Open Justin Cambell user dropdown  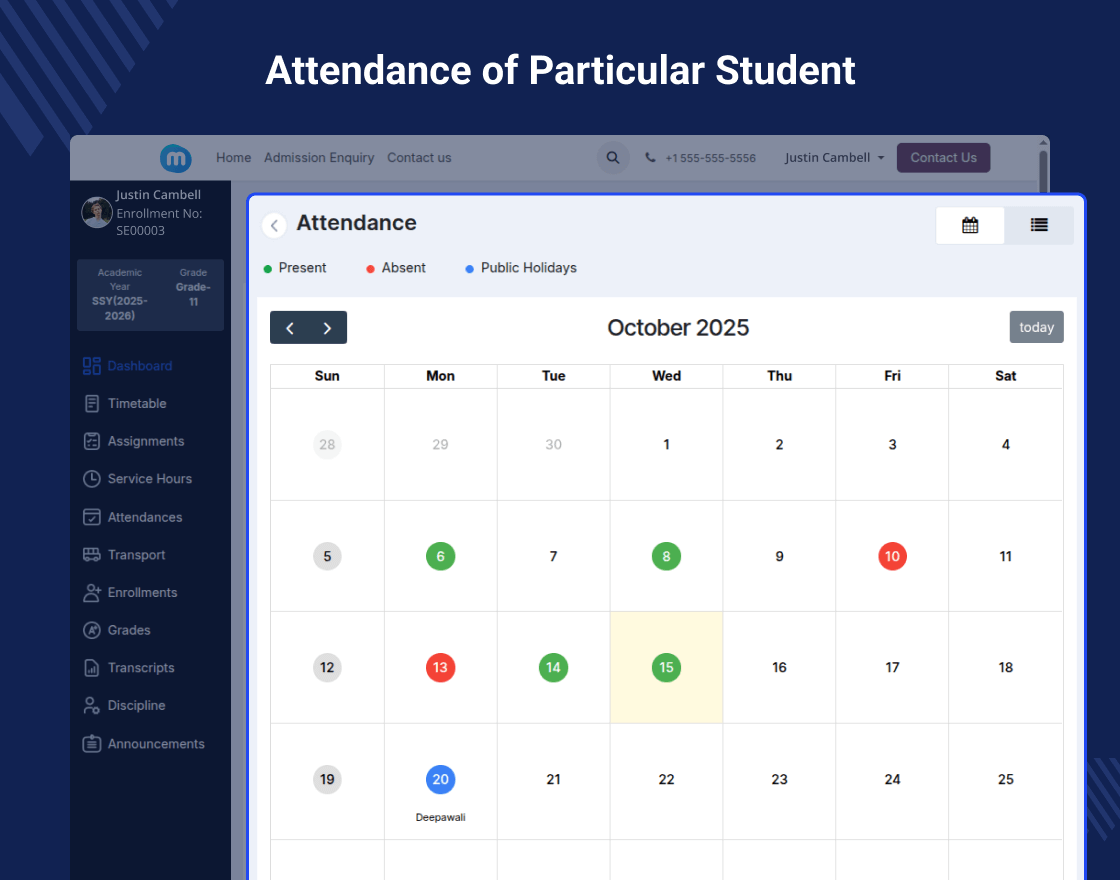tap(834, 157)
